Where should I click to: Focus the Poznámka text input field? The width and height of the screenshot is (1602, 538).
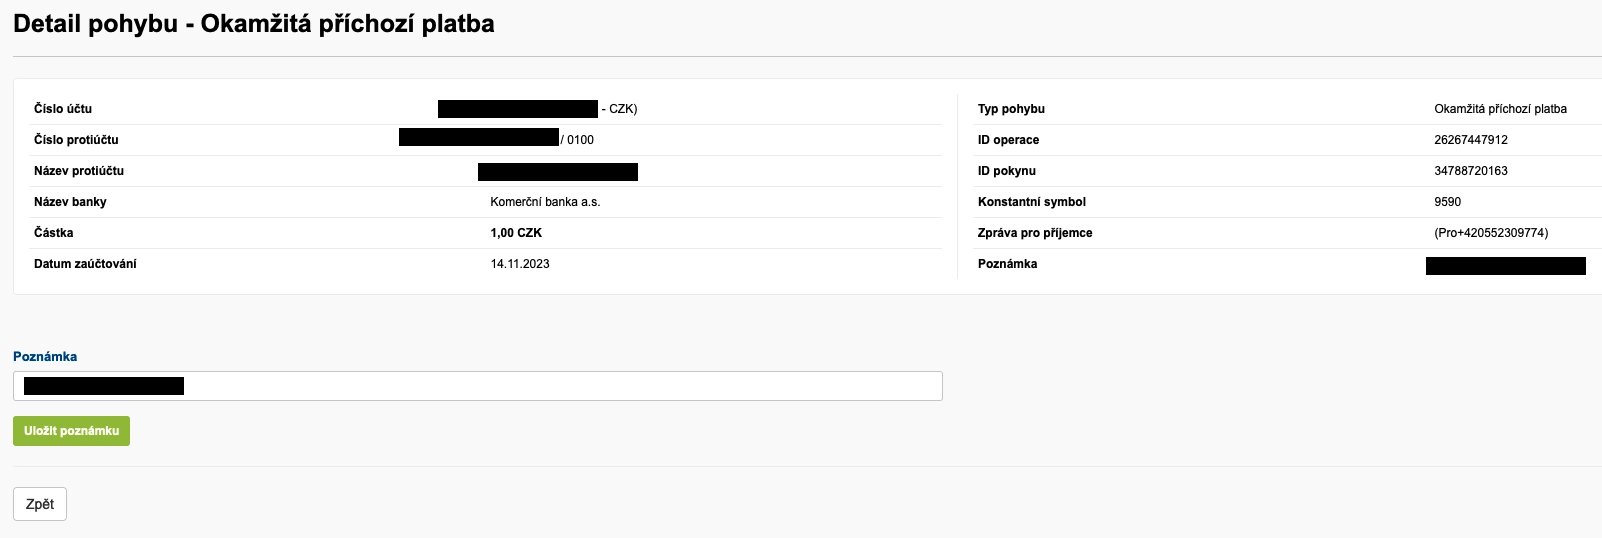point(478,386)
